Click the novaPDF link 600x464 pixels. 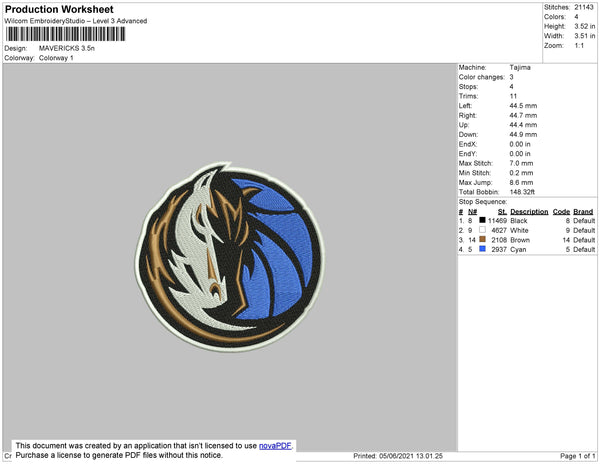pyautogui.click(x=275, y=446)
